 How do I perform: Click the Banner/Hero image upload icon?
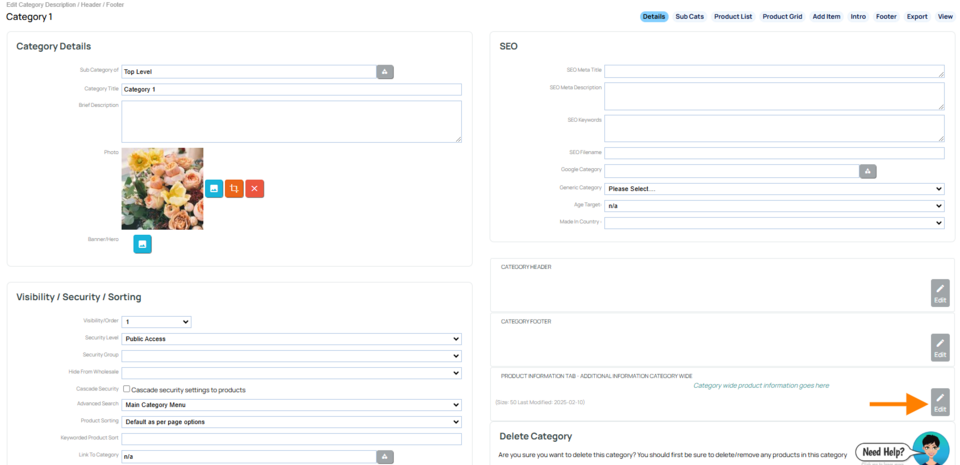coord(143,244)
